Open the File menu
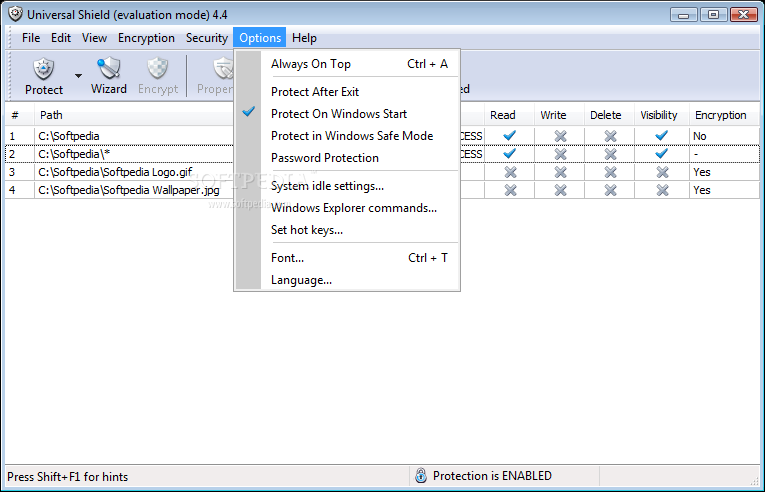 tap(31, 38)
